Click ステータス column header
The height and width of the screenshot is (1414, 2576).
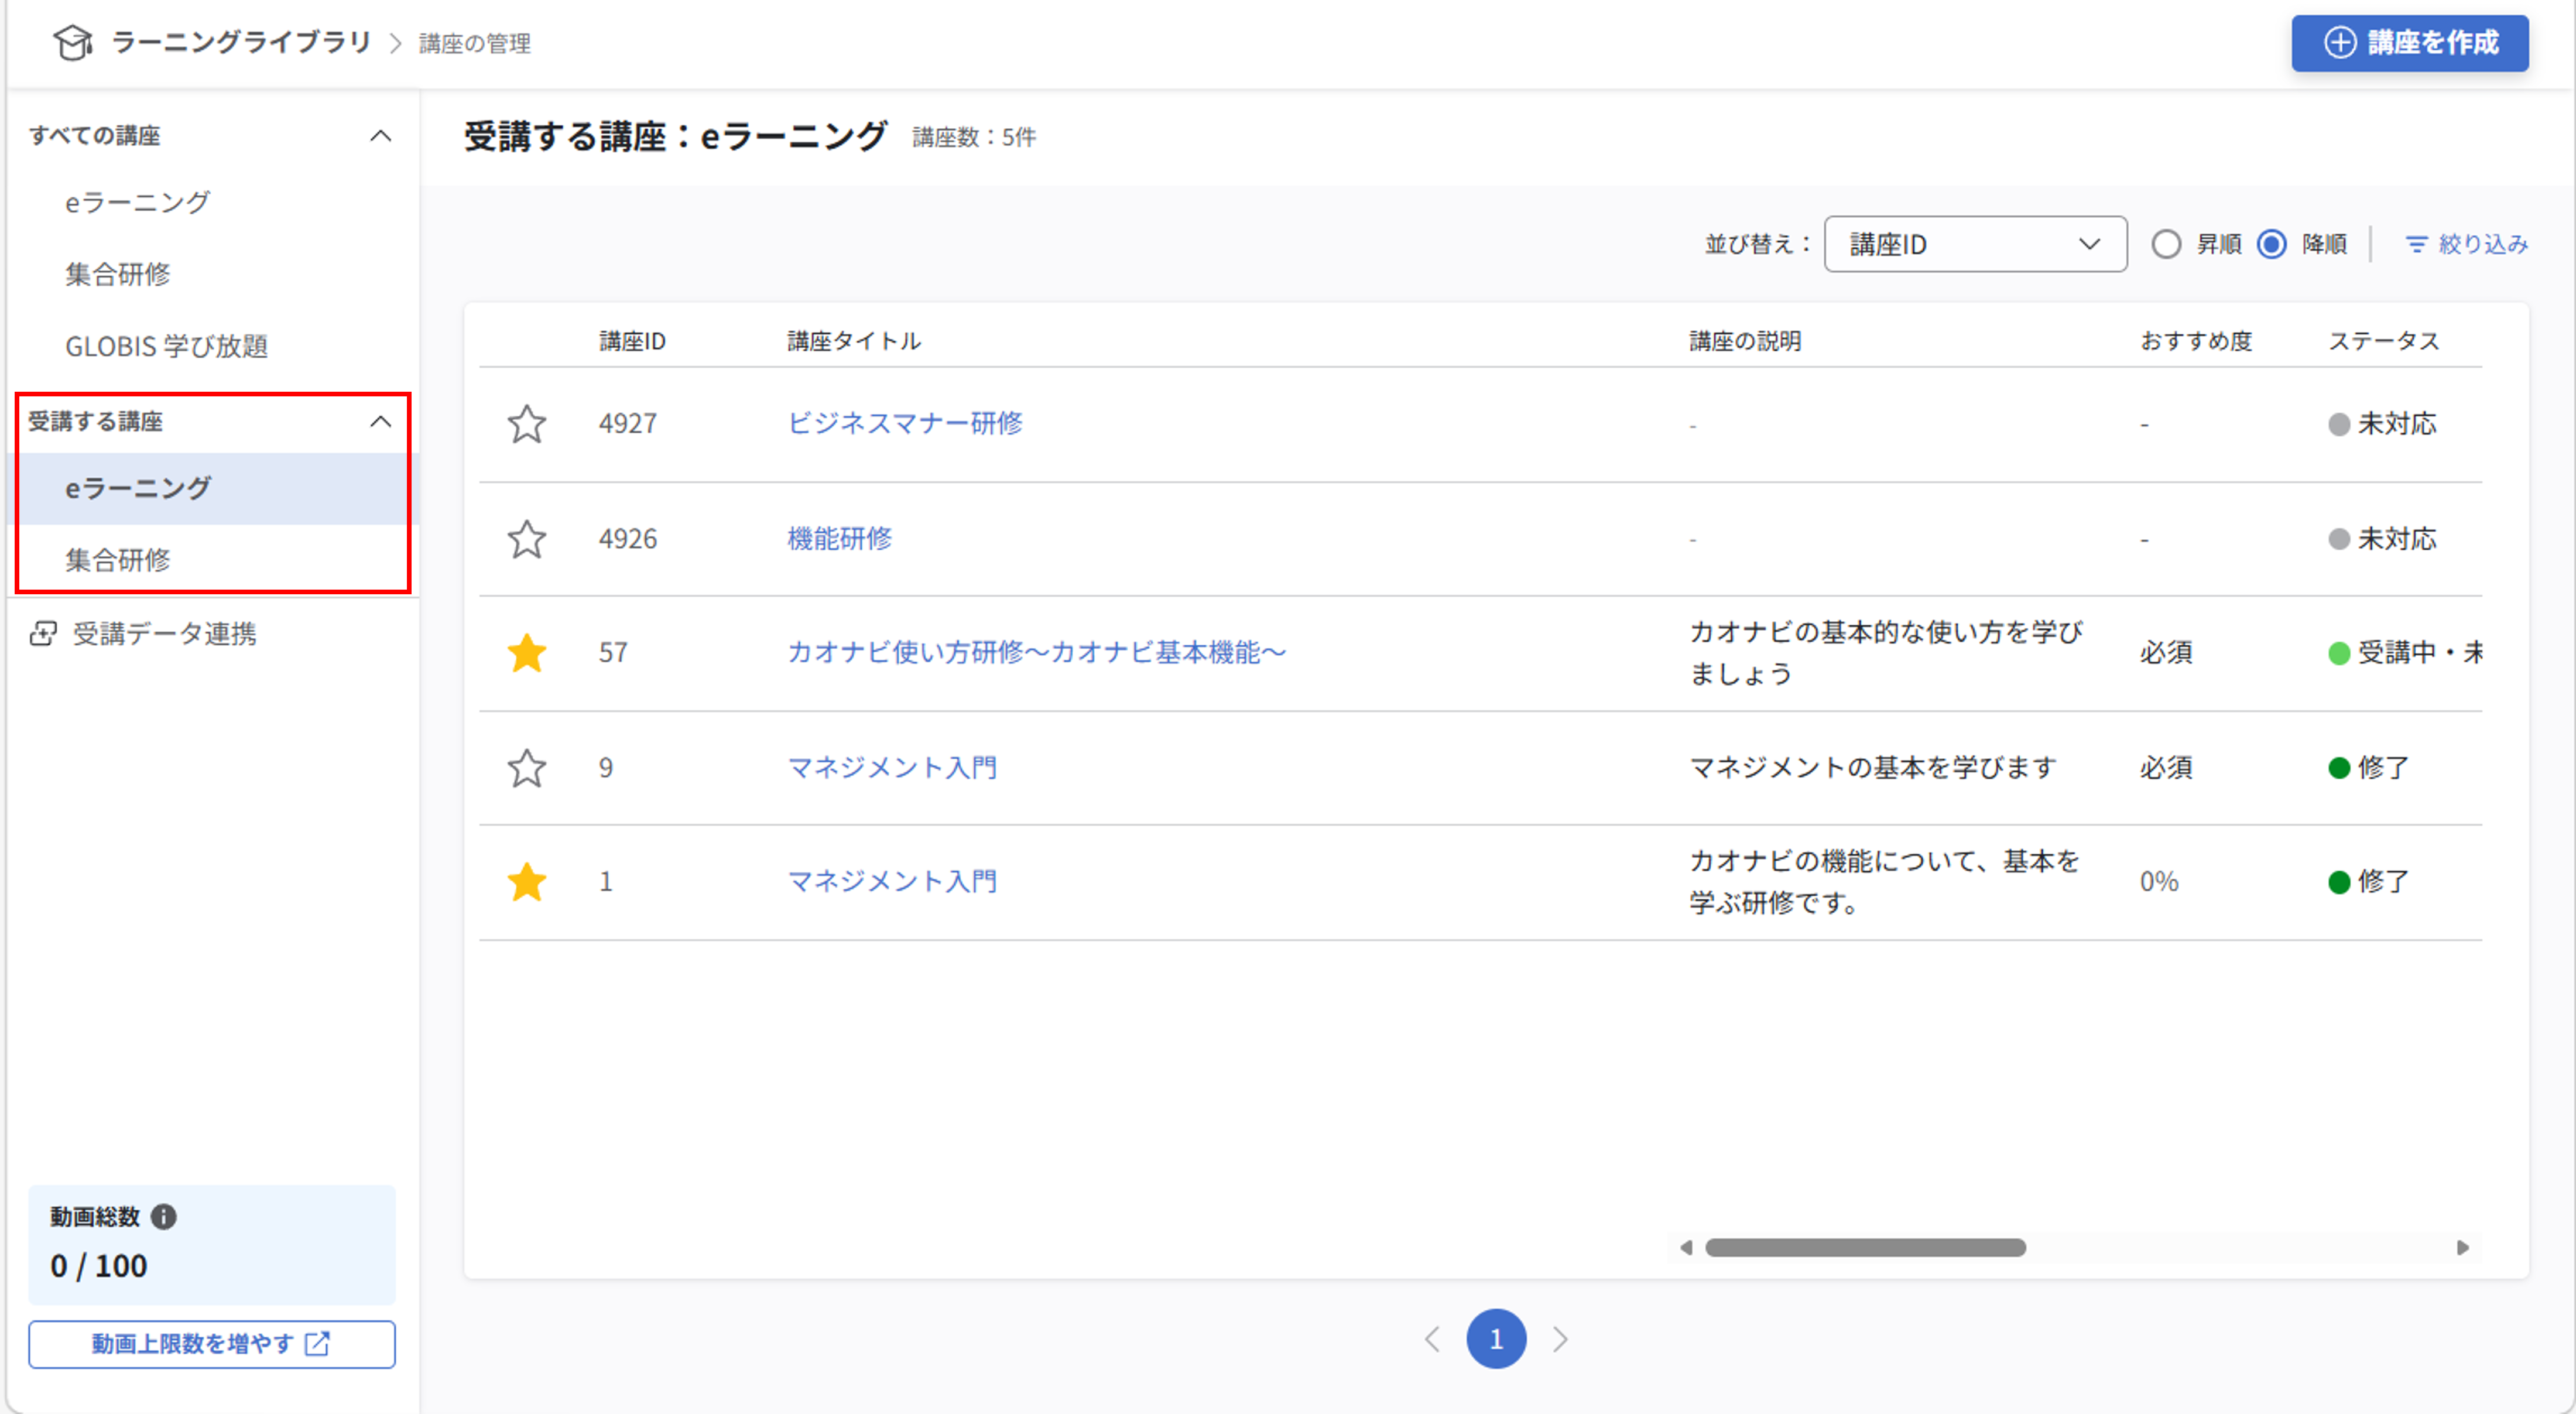(2384, 342)
